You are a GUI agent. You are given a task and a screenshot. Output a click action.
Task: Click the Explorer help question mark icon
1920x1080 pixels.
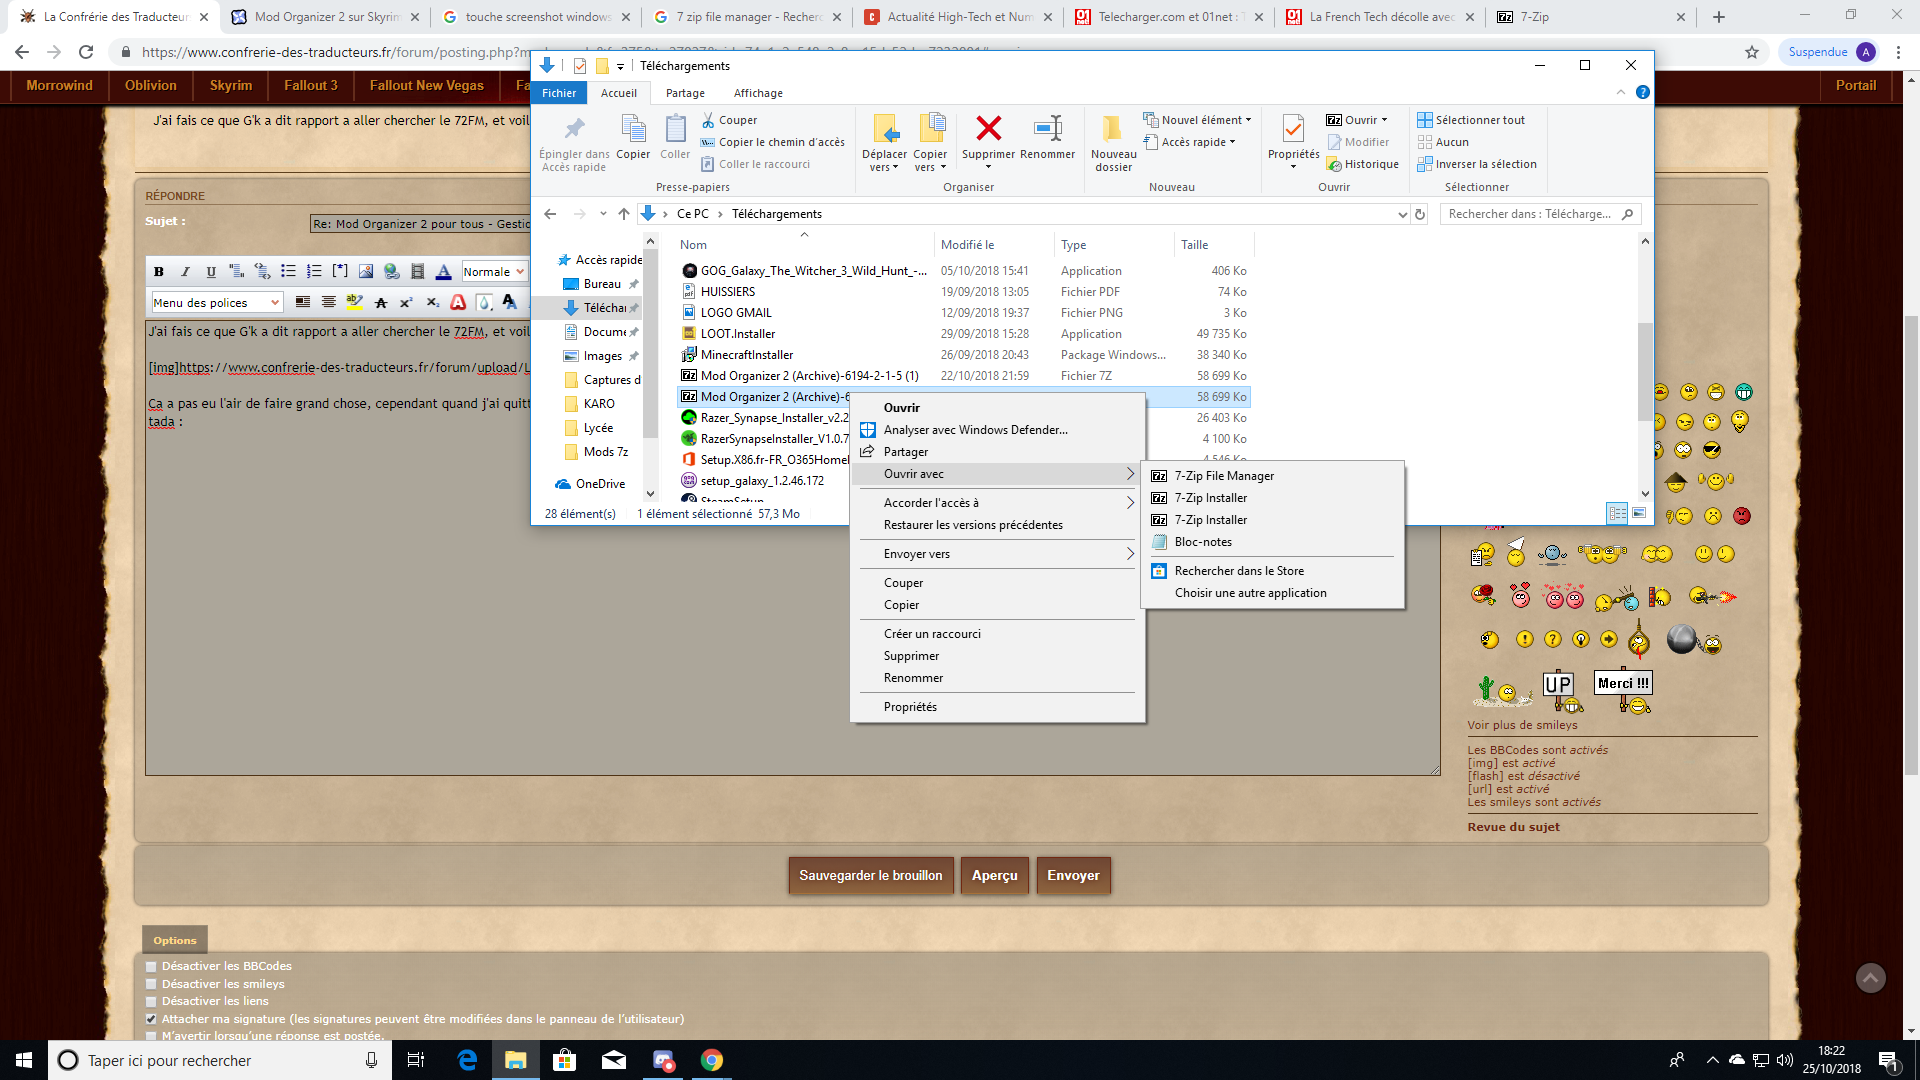1642,92
